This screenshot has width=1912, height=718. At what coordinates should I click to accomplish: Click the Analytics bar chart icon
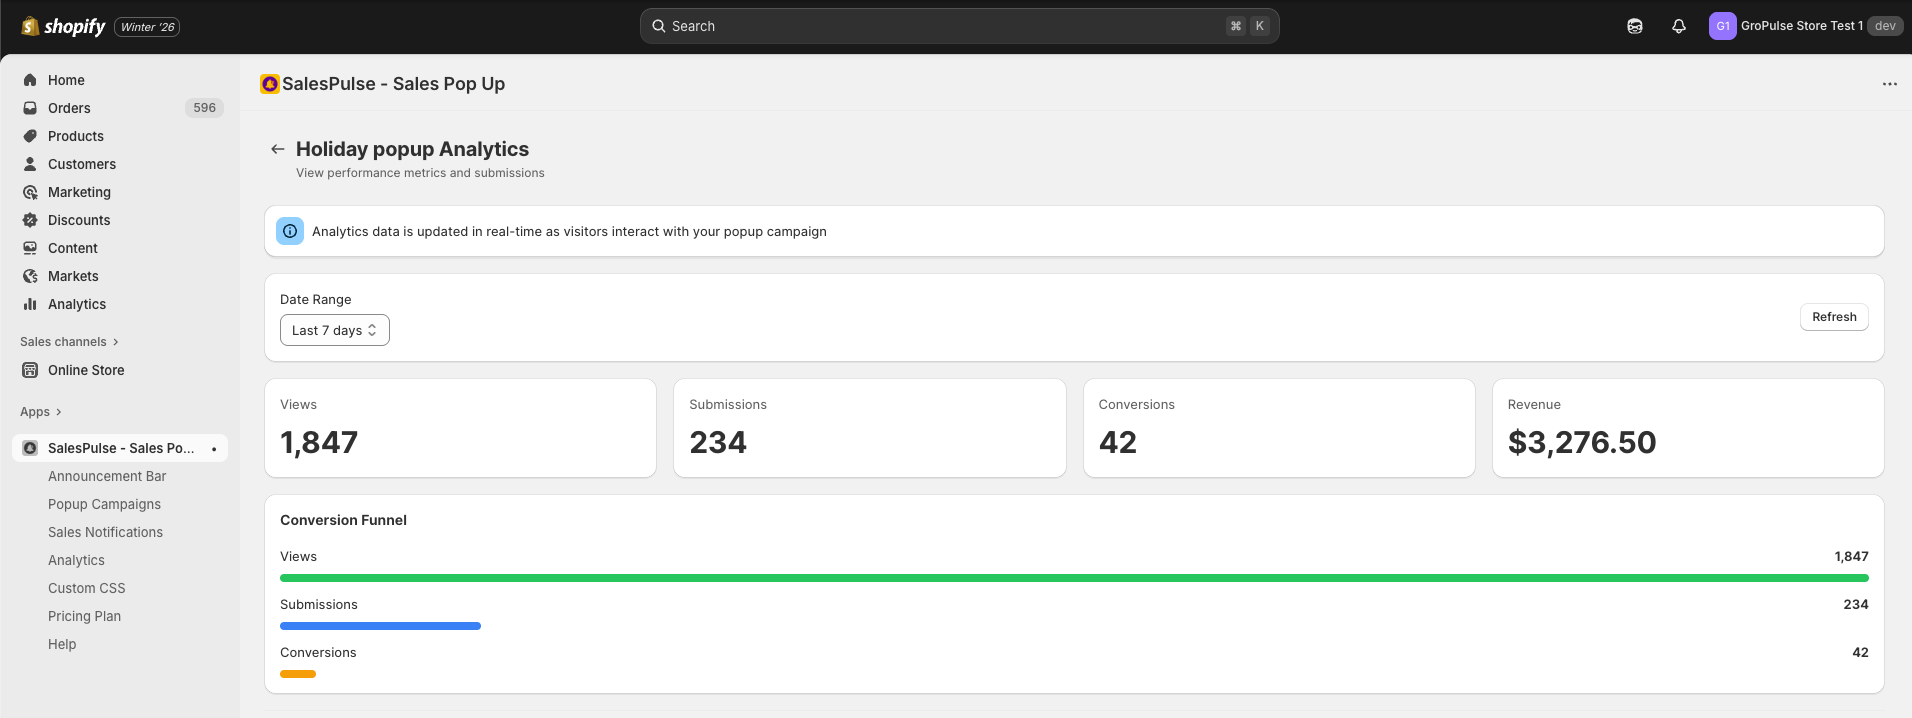click(x=30, y=304)
